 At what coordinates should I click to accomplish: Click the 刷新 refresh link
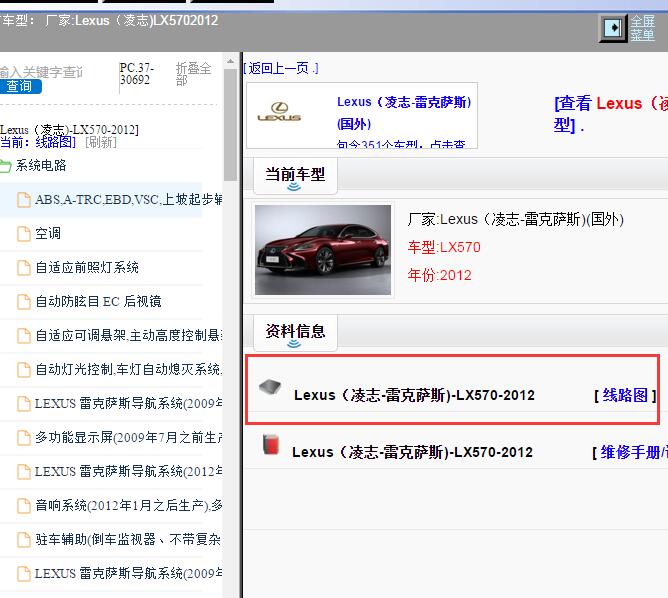pos(101,142)
